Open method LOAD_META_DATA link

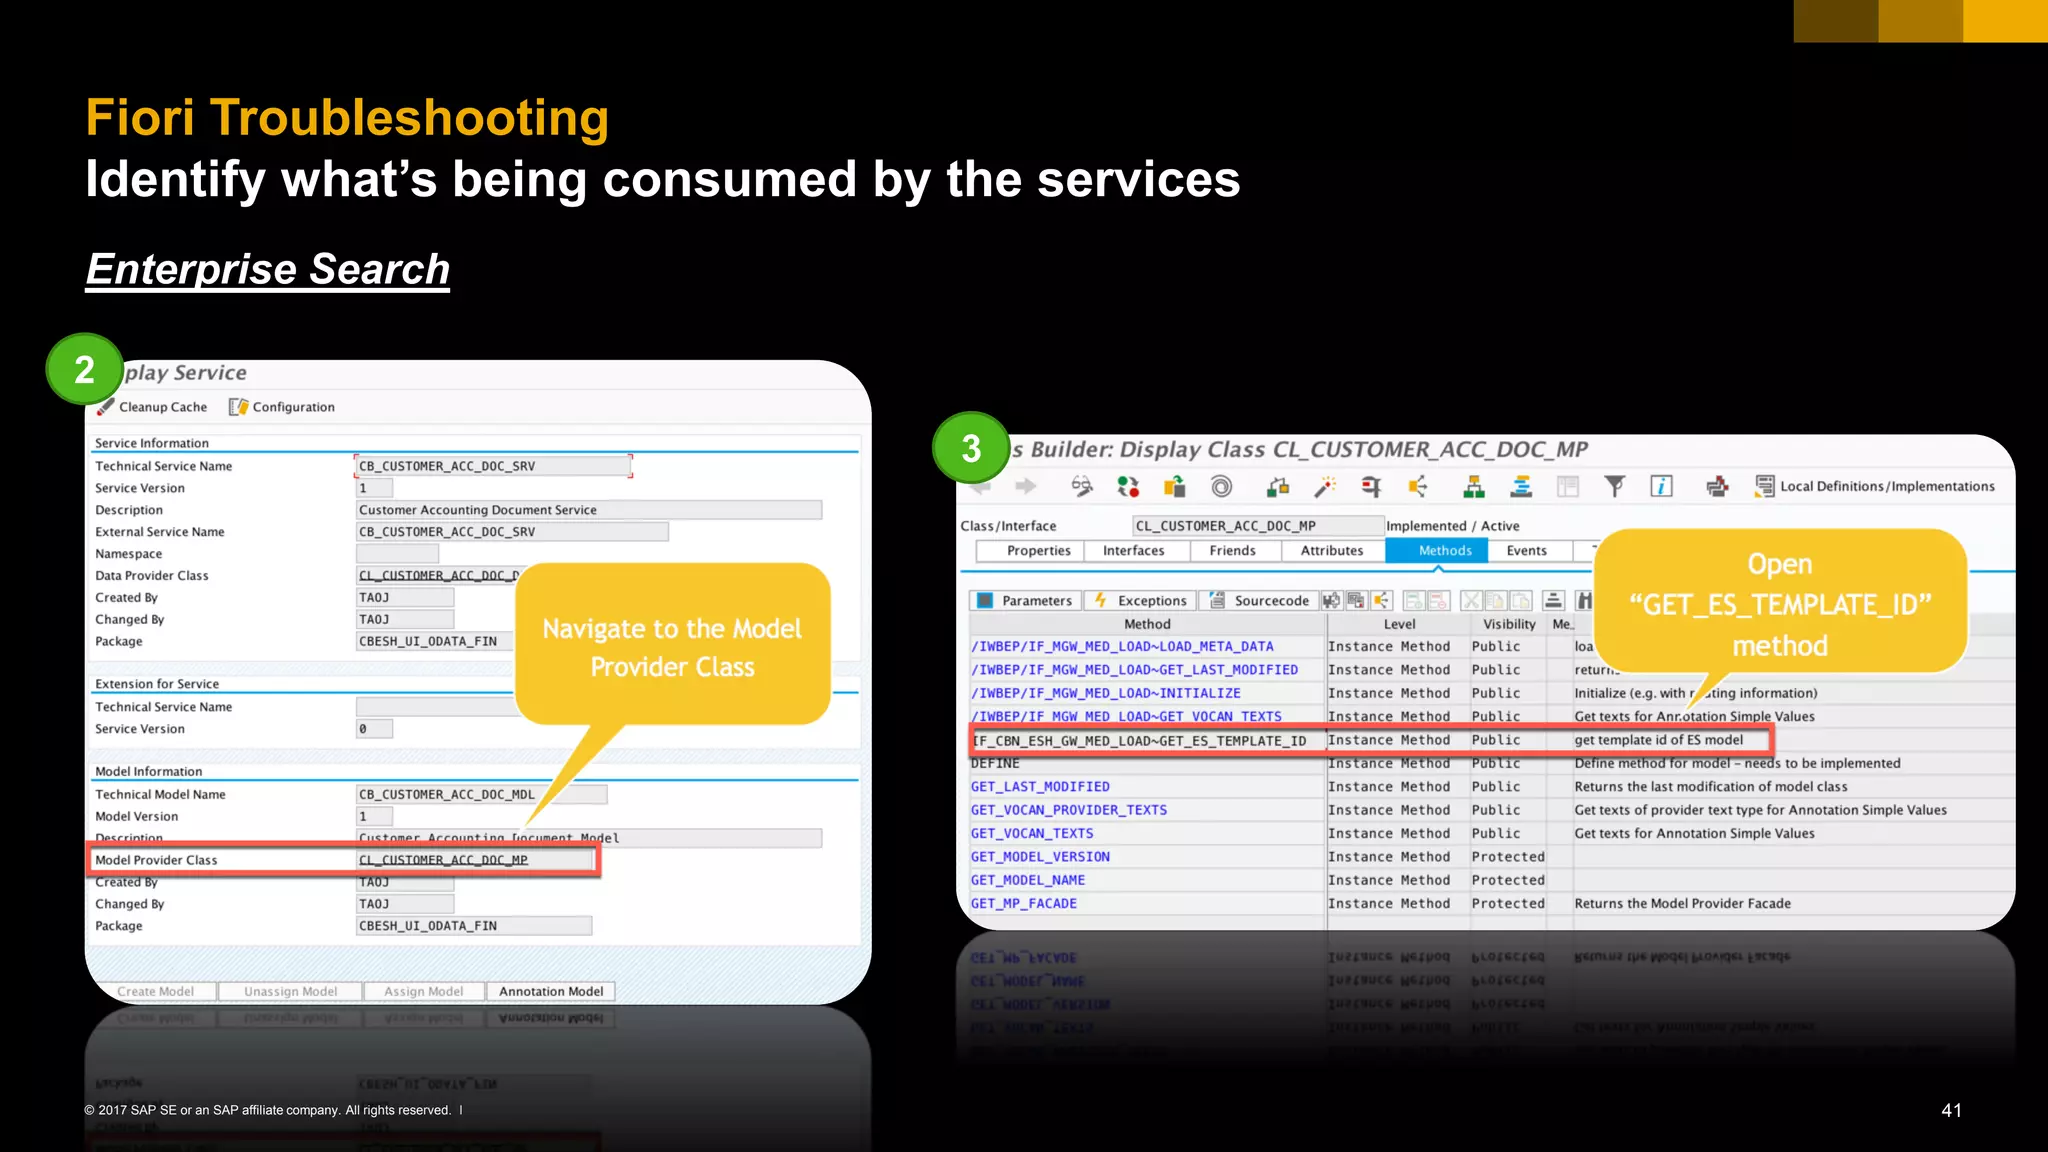(1122, 647)
